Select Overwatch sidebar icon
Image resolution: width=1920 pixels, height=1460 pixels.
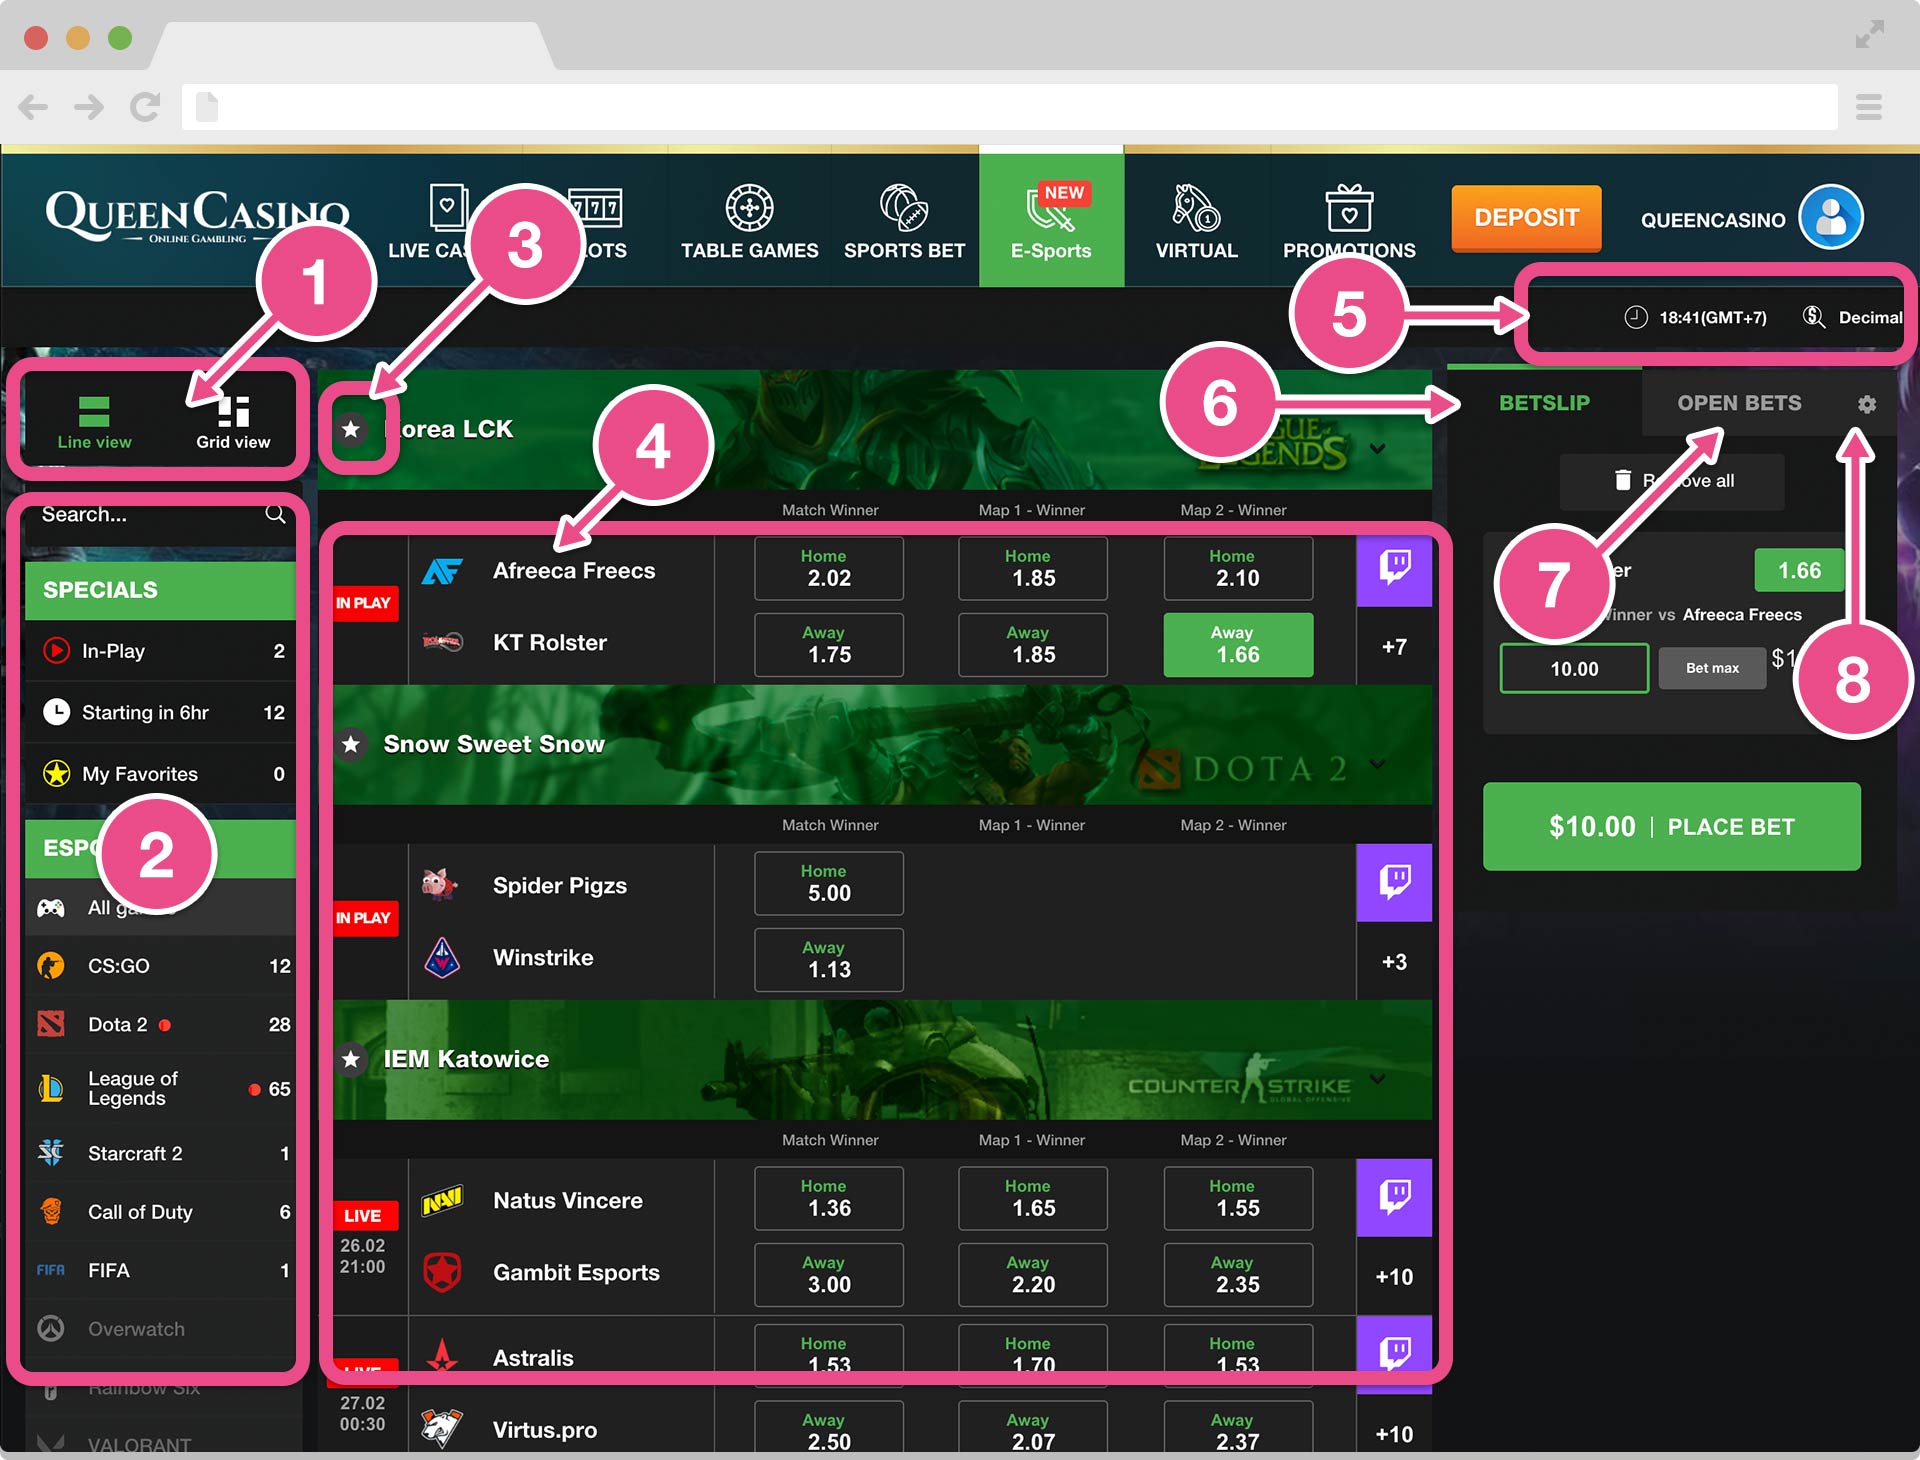[x=51, y=1329]
